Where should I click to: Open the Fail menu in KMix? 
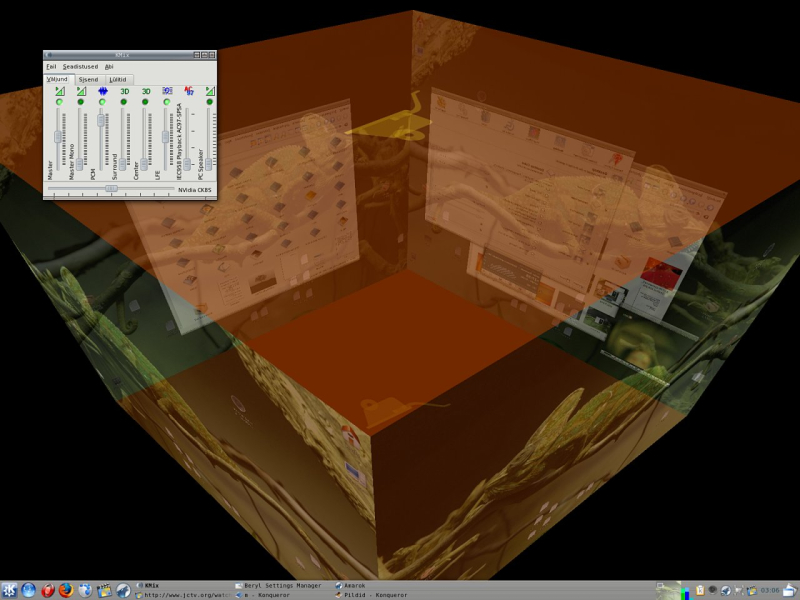pos(51,66)
